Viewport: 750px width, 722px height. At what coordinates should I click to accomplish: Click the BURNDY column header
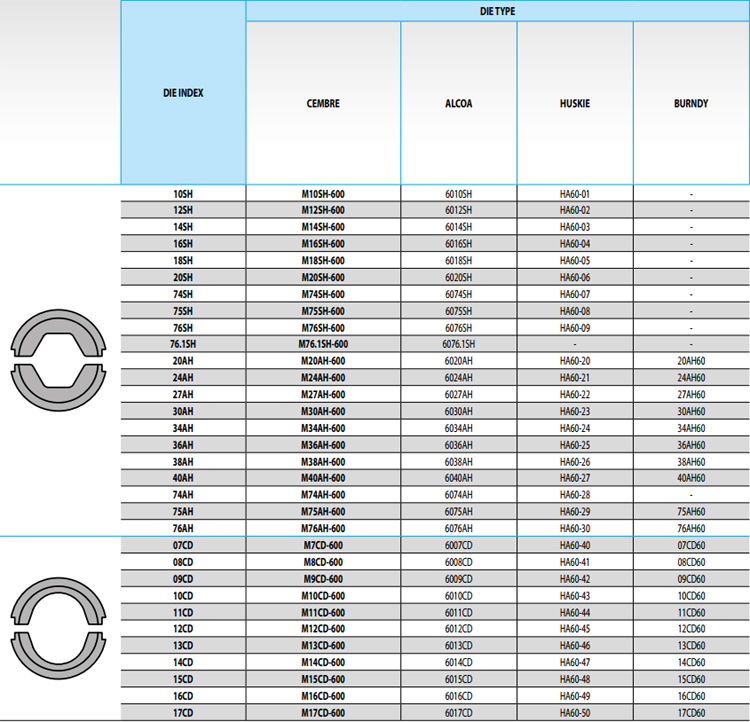[691, 103]
